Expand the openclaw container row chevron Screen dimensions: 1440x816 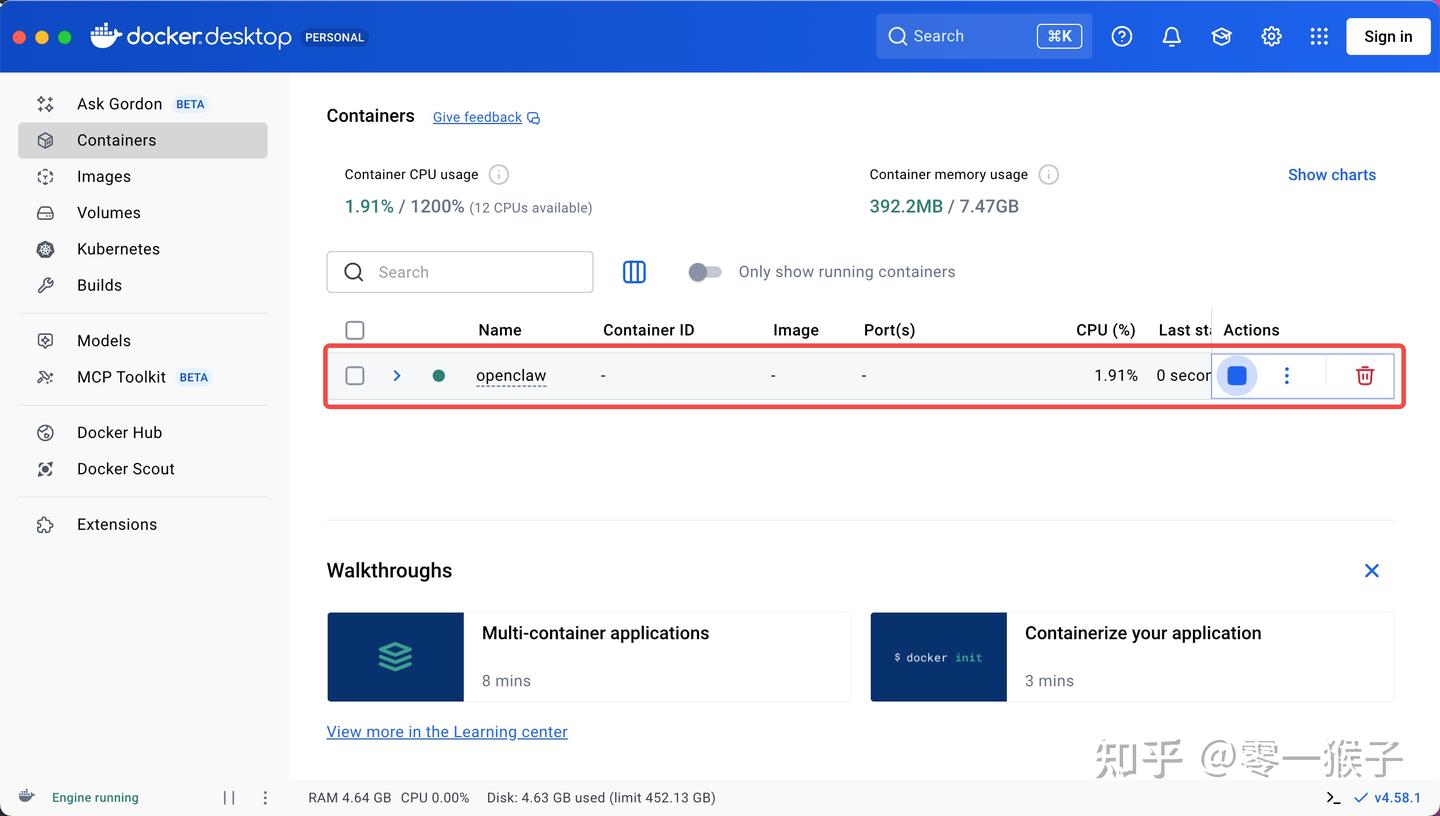(397, 375)
